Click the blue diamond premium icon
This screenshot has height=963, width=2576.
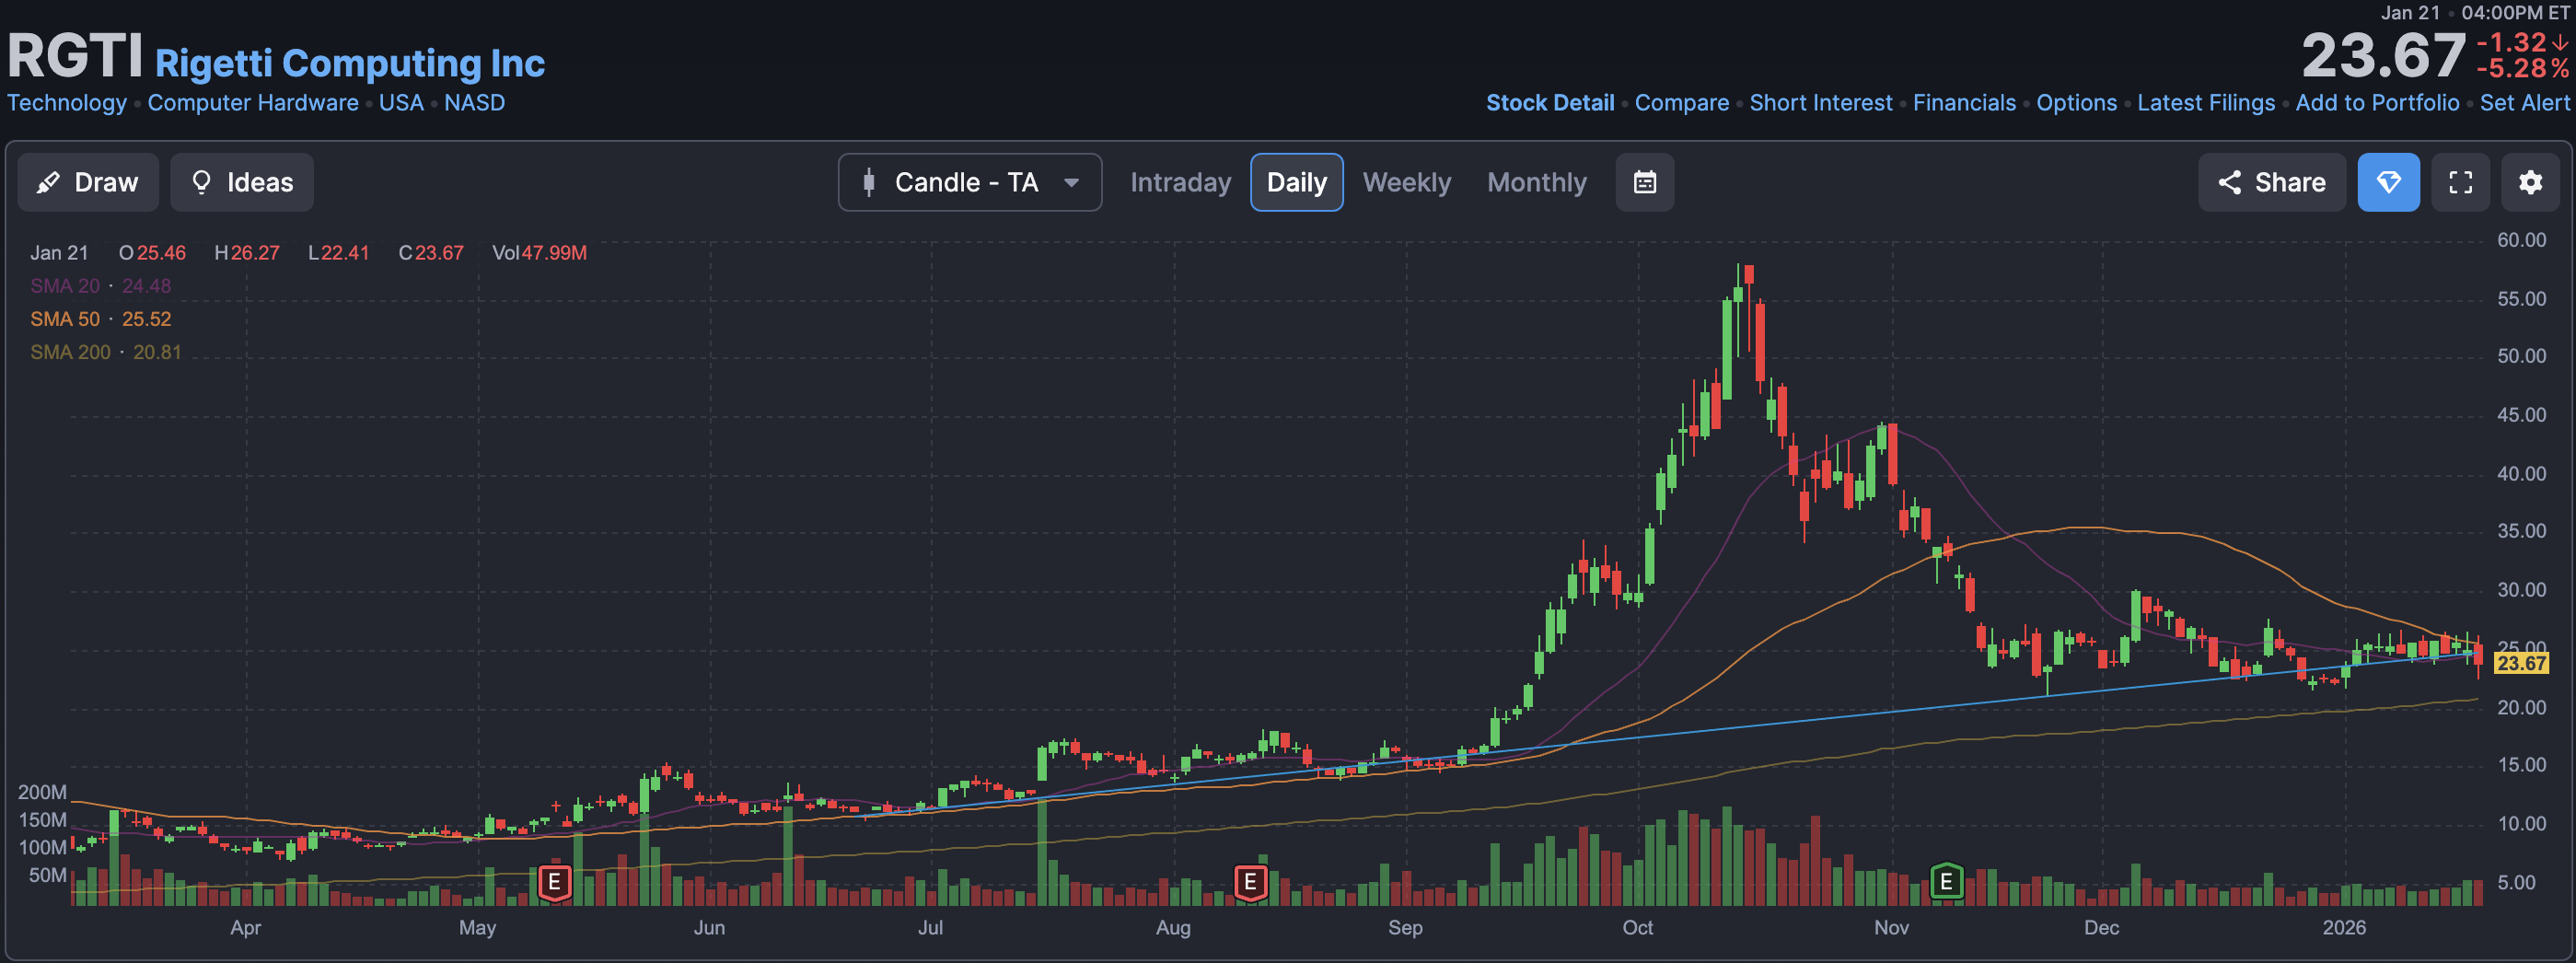coord(2389,182)
